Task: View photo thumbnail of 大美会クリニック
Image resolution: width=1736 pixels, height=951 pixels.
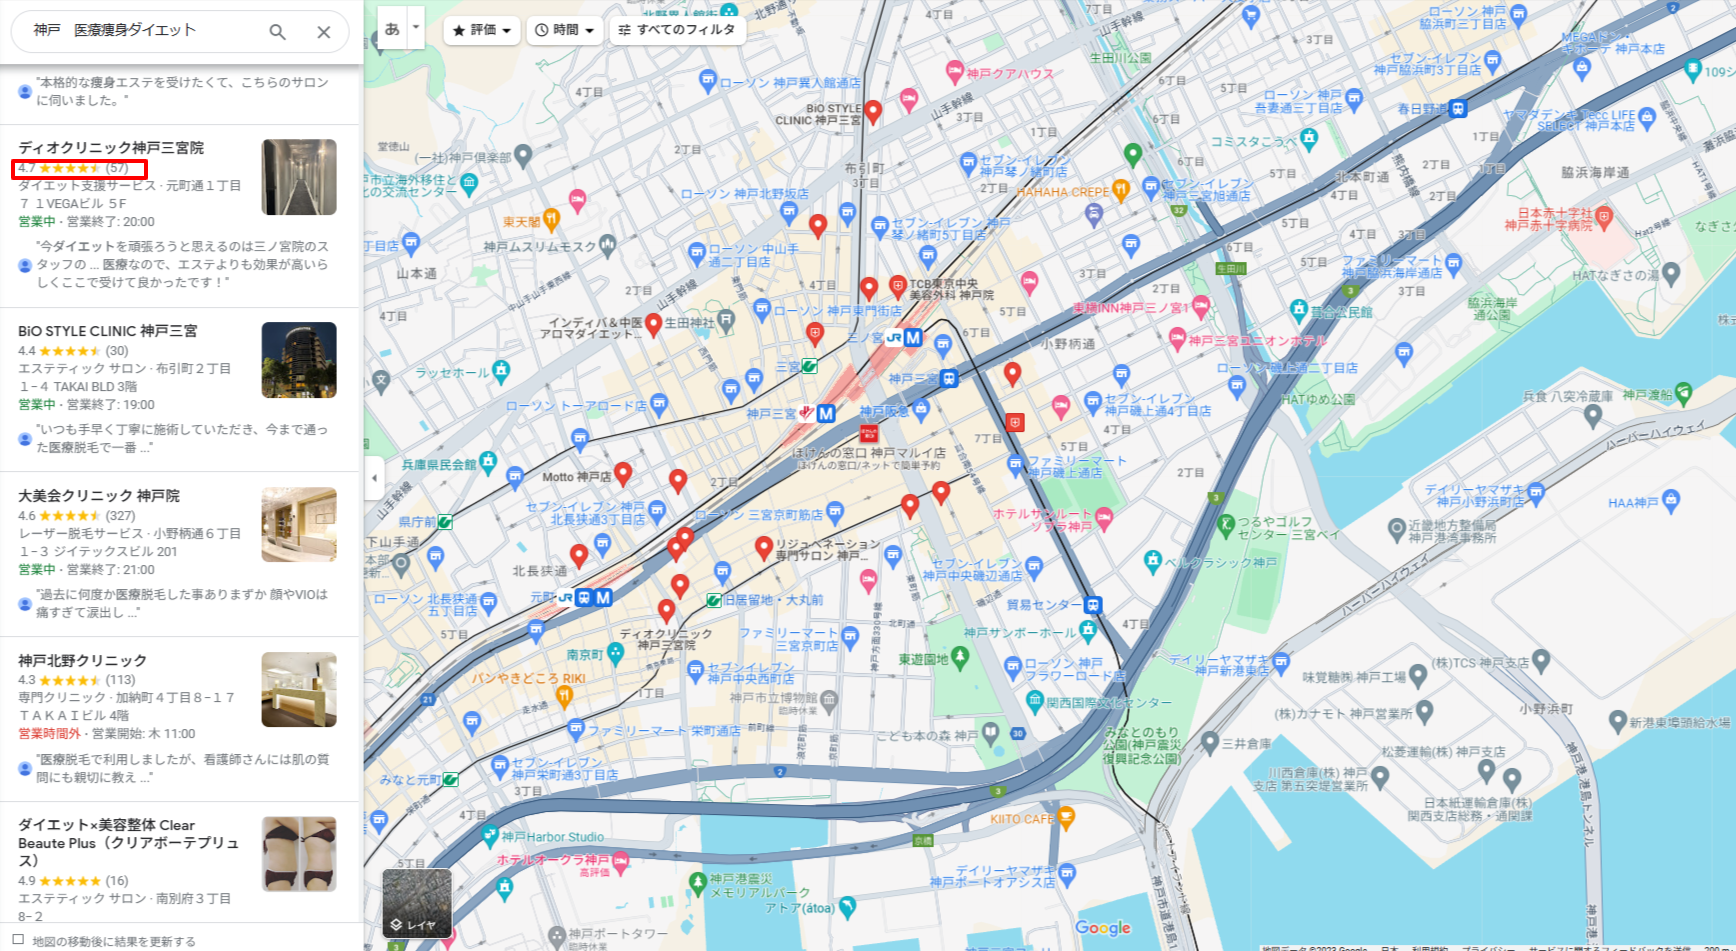Action: 299,525
